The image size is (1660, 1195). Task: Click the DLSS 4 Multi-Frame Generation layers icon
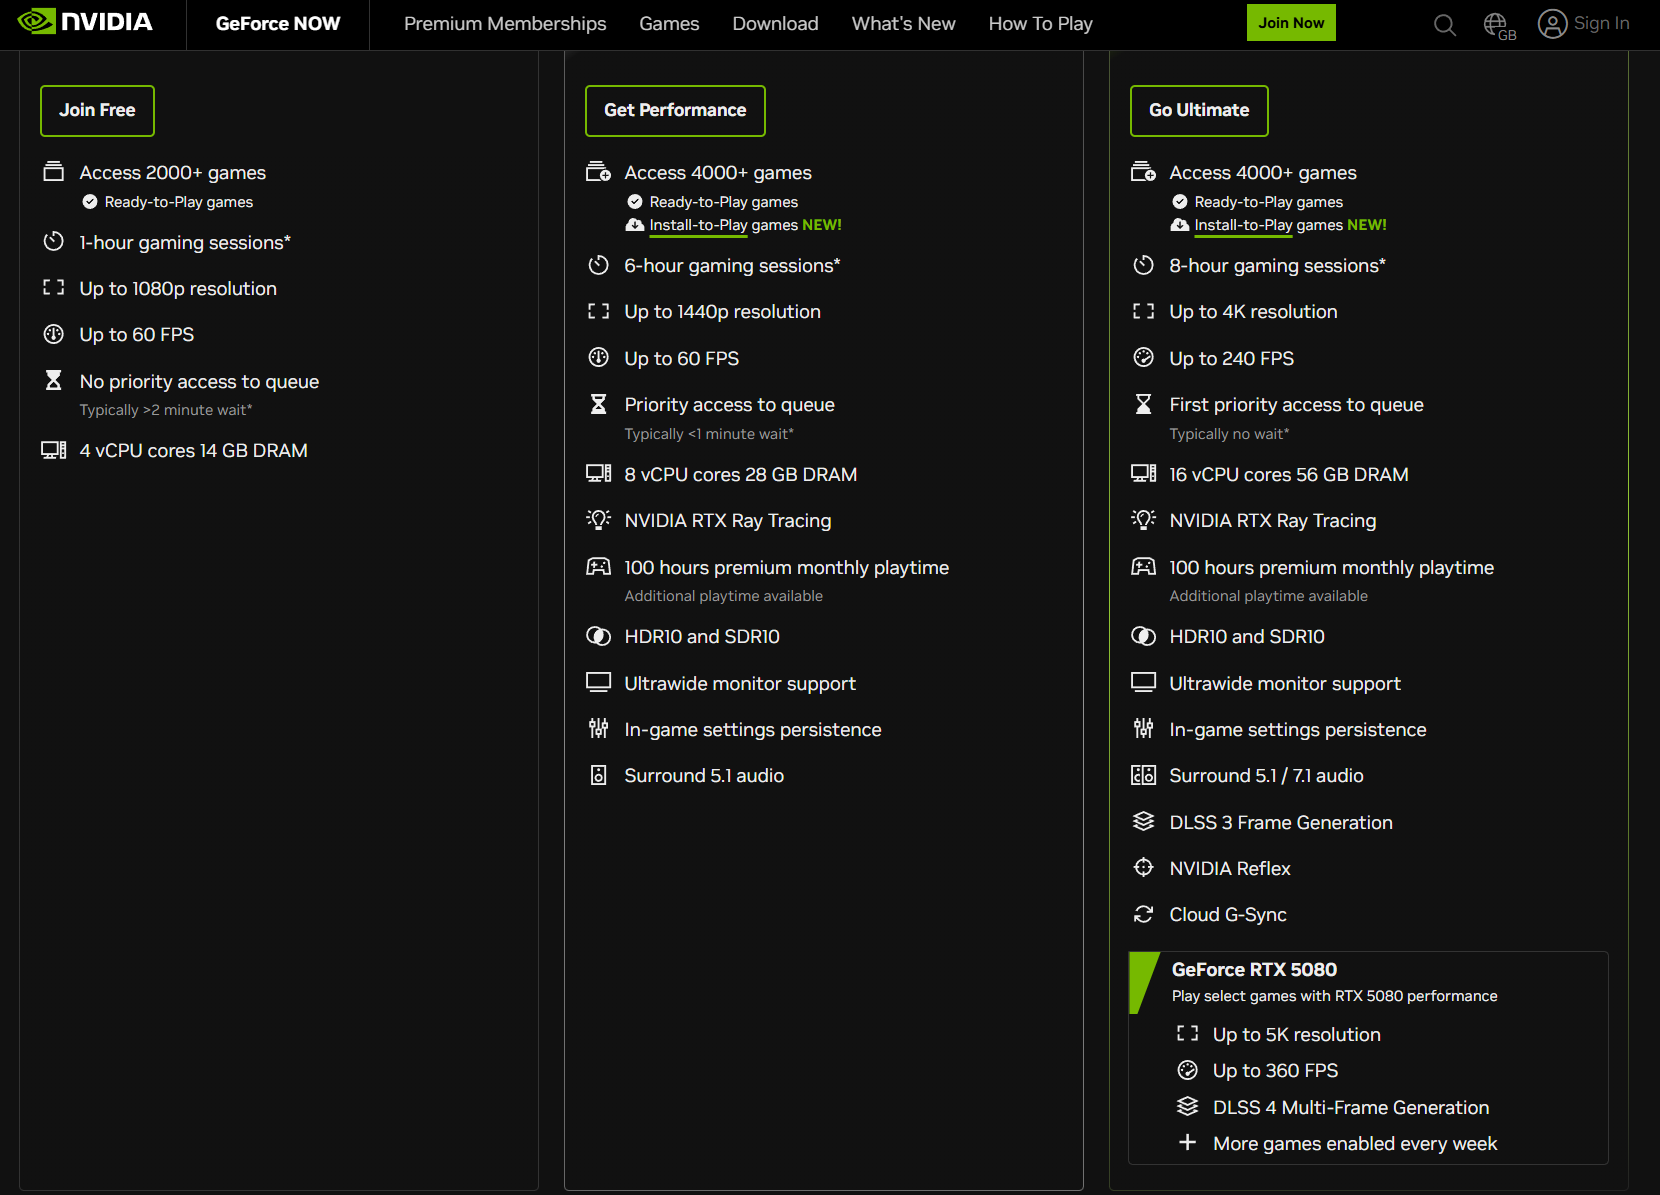click(x=1188, y=1107)
